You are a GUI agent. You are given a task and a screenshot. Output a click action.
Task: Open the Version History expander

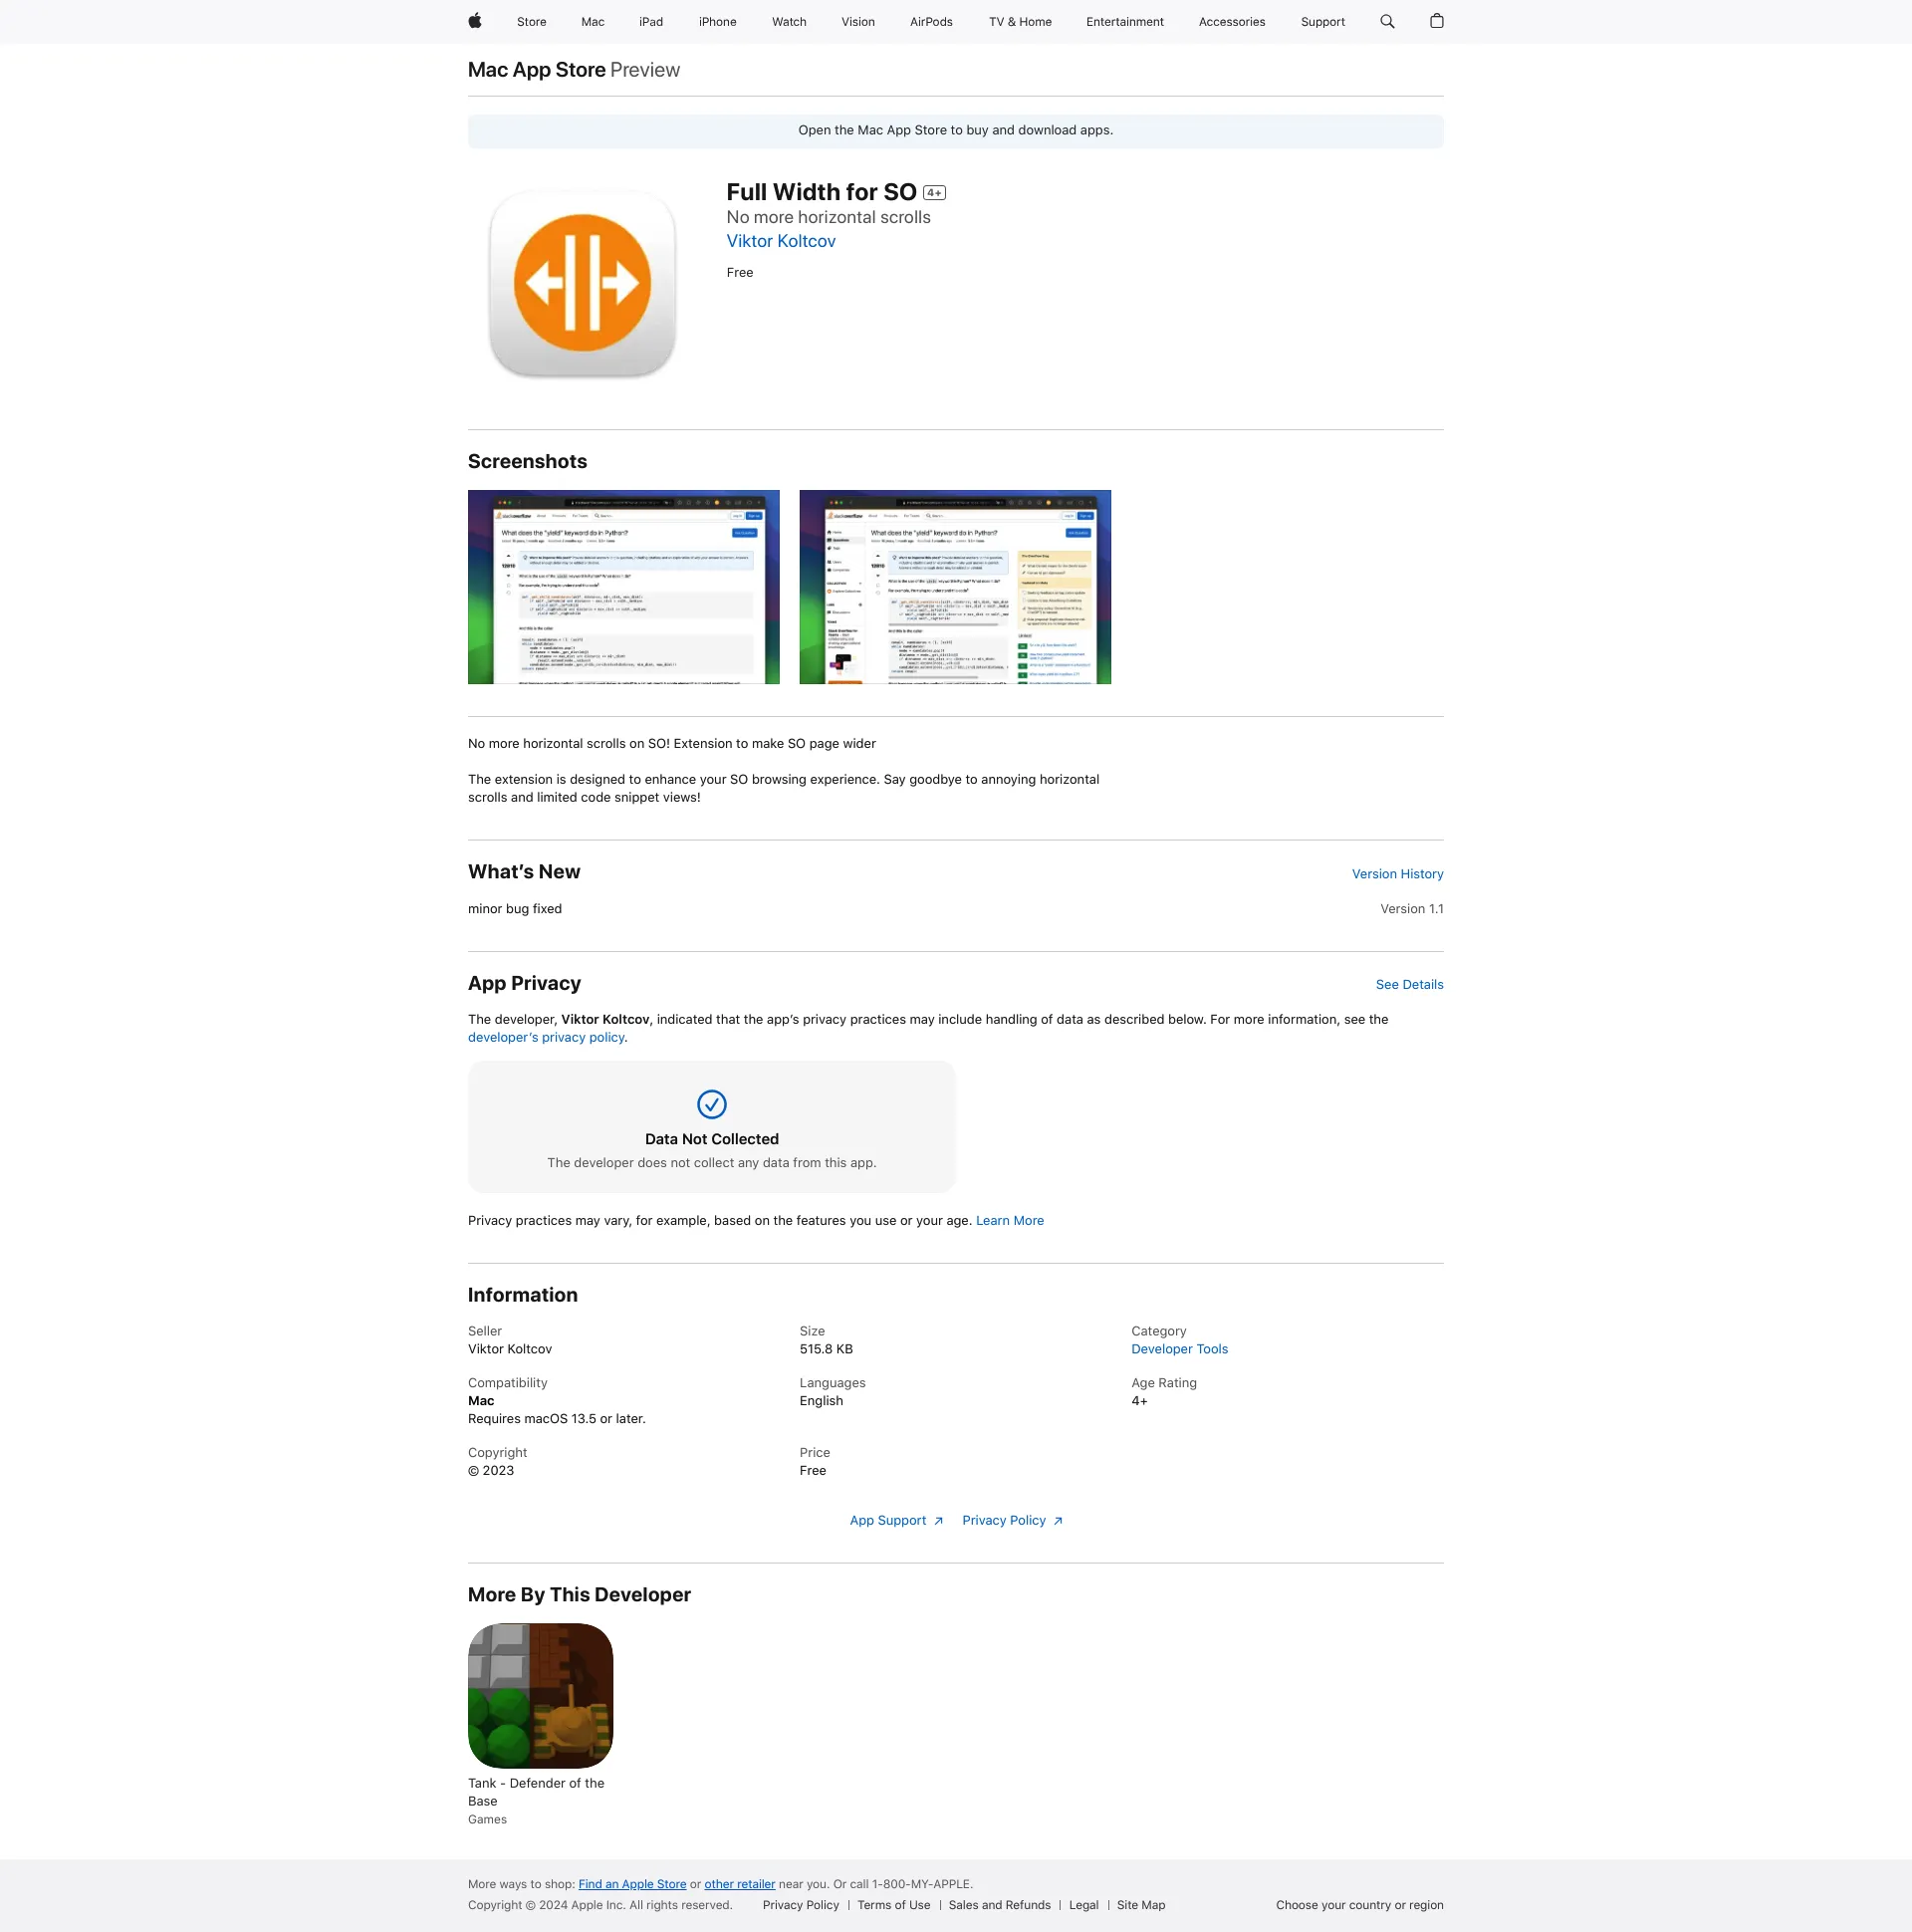pyautogui.click(x=1397, y=872)
